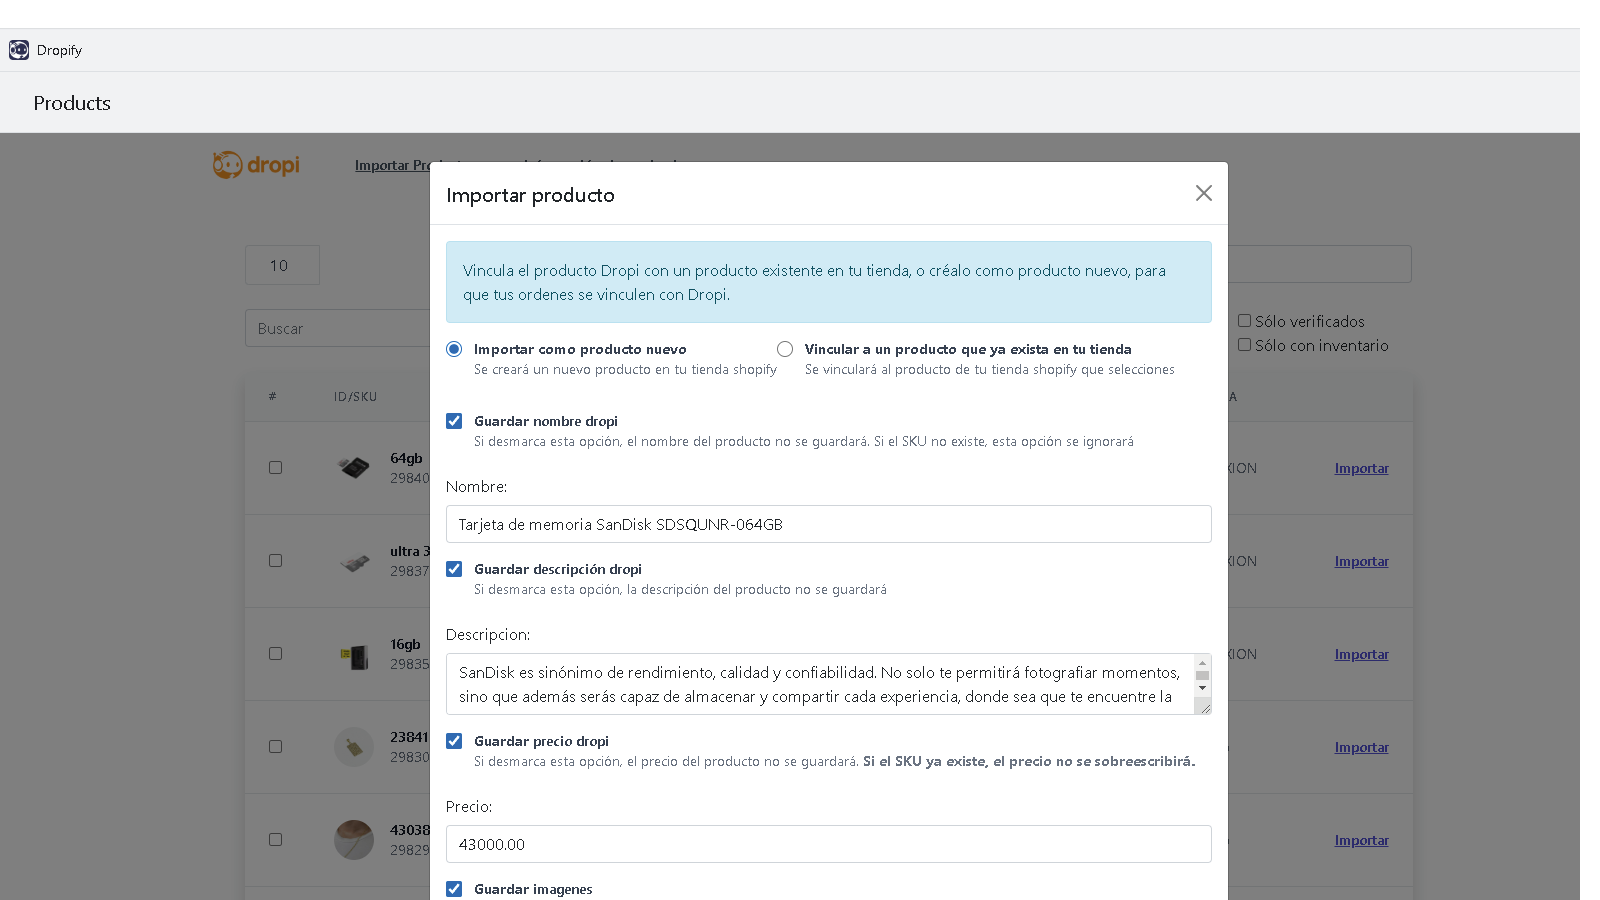This screenshot has height=900, width=1600.
Task: Click 'Importar' on the 64gb product row
Action: 1361,467
